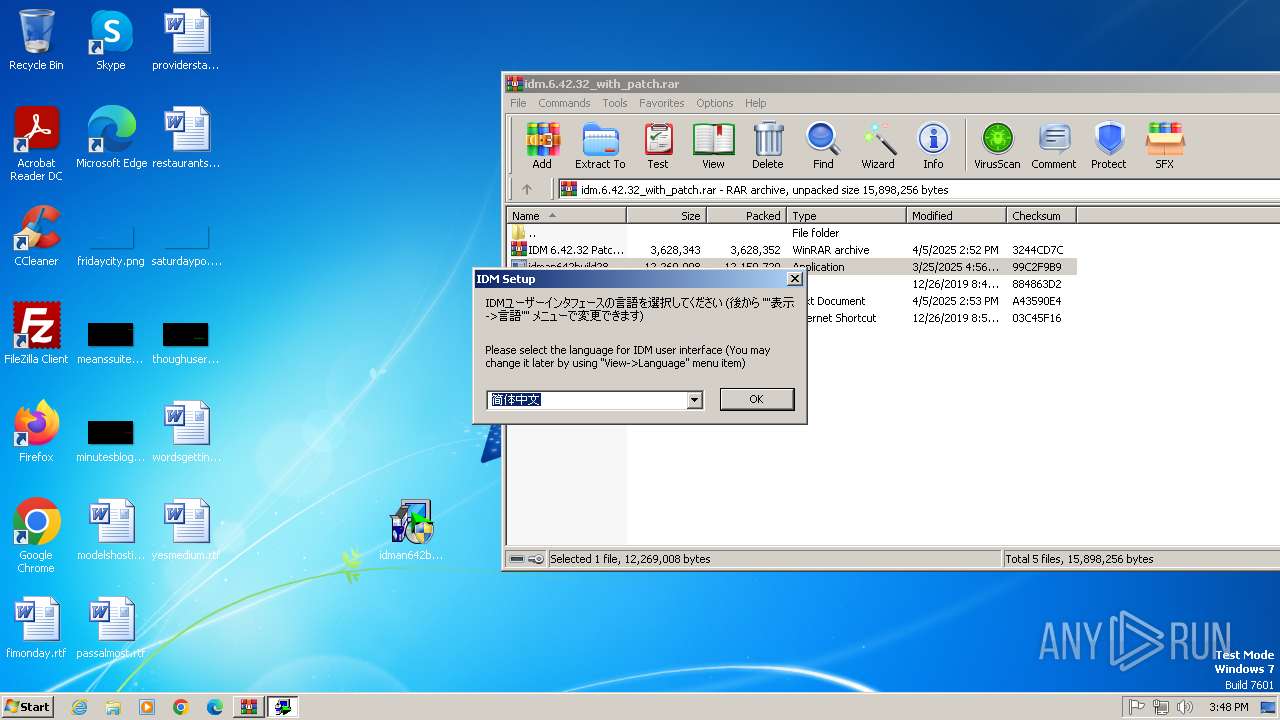
Task: Expand the IDM language dropdown
Action: 695,400
